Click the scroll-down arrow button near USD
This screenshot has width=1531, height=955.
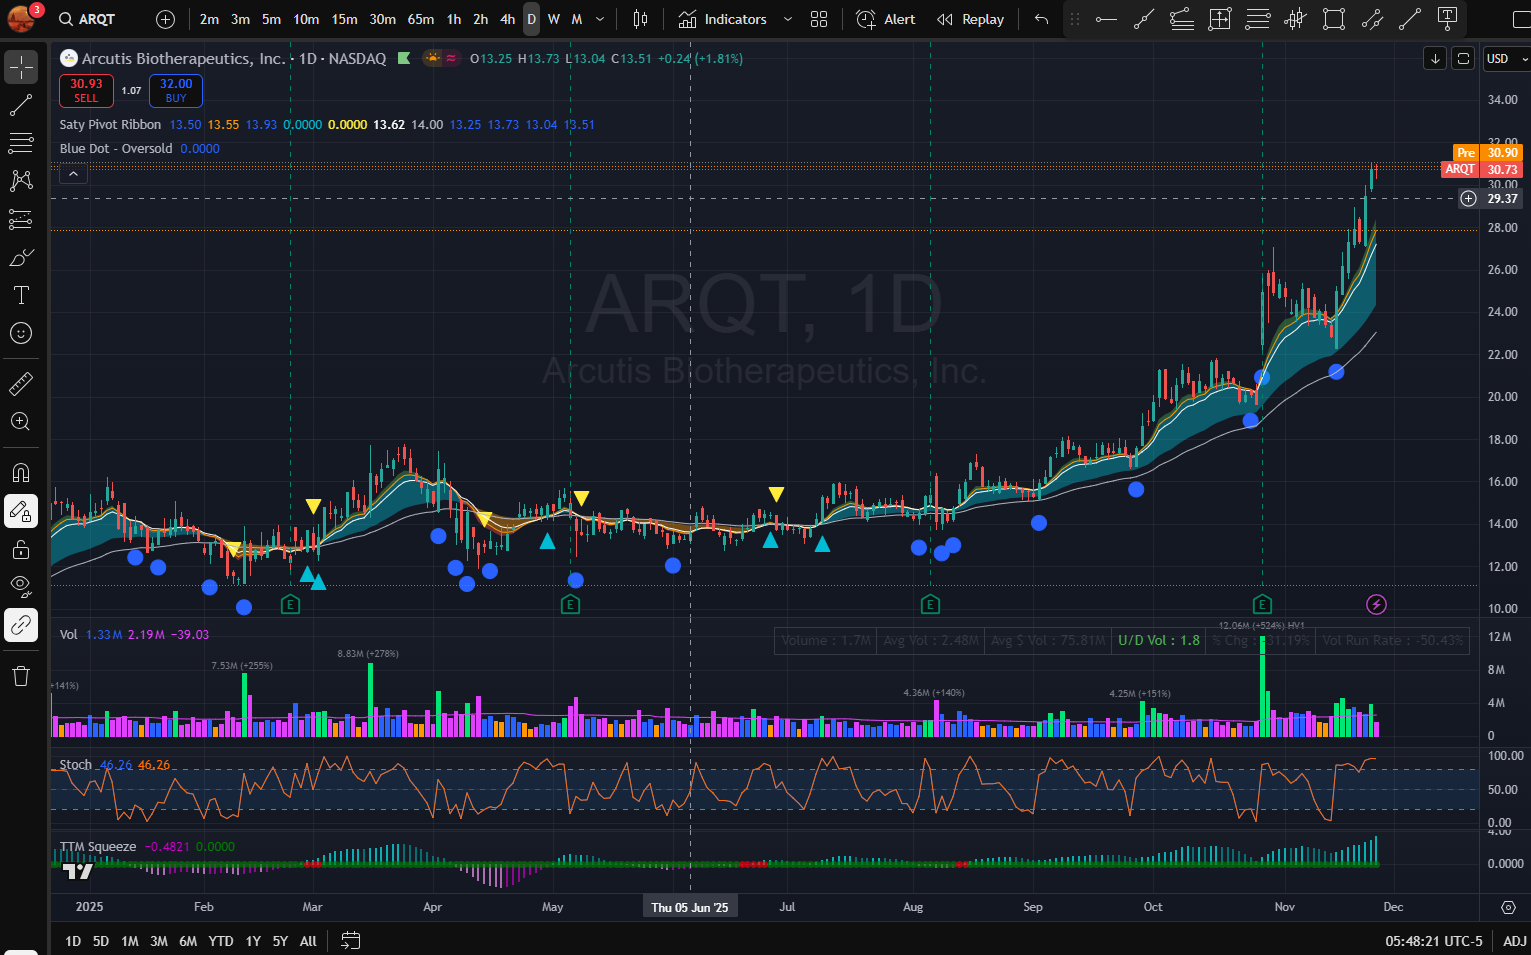pos(1435,59)
